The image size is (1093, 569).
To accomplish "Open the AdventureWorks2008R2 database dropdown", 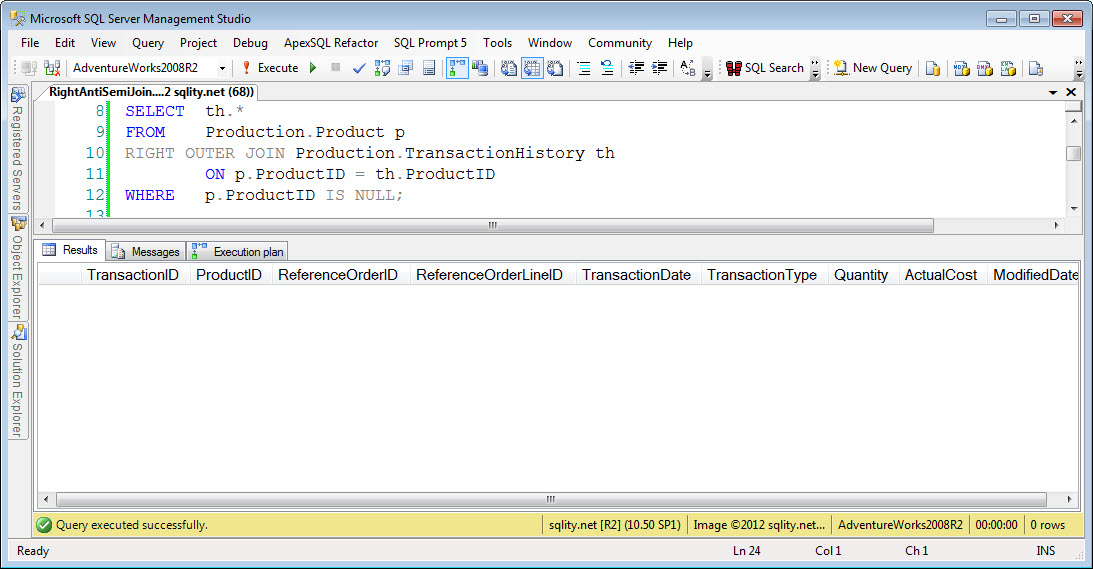I will (x=222, y=68).
